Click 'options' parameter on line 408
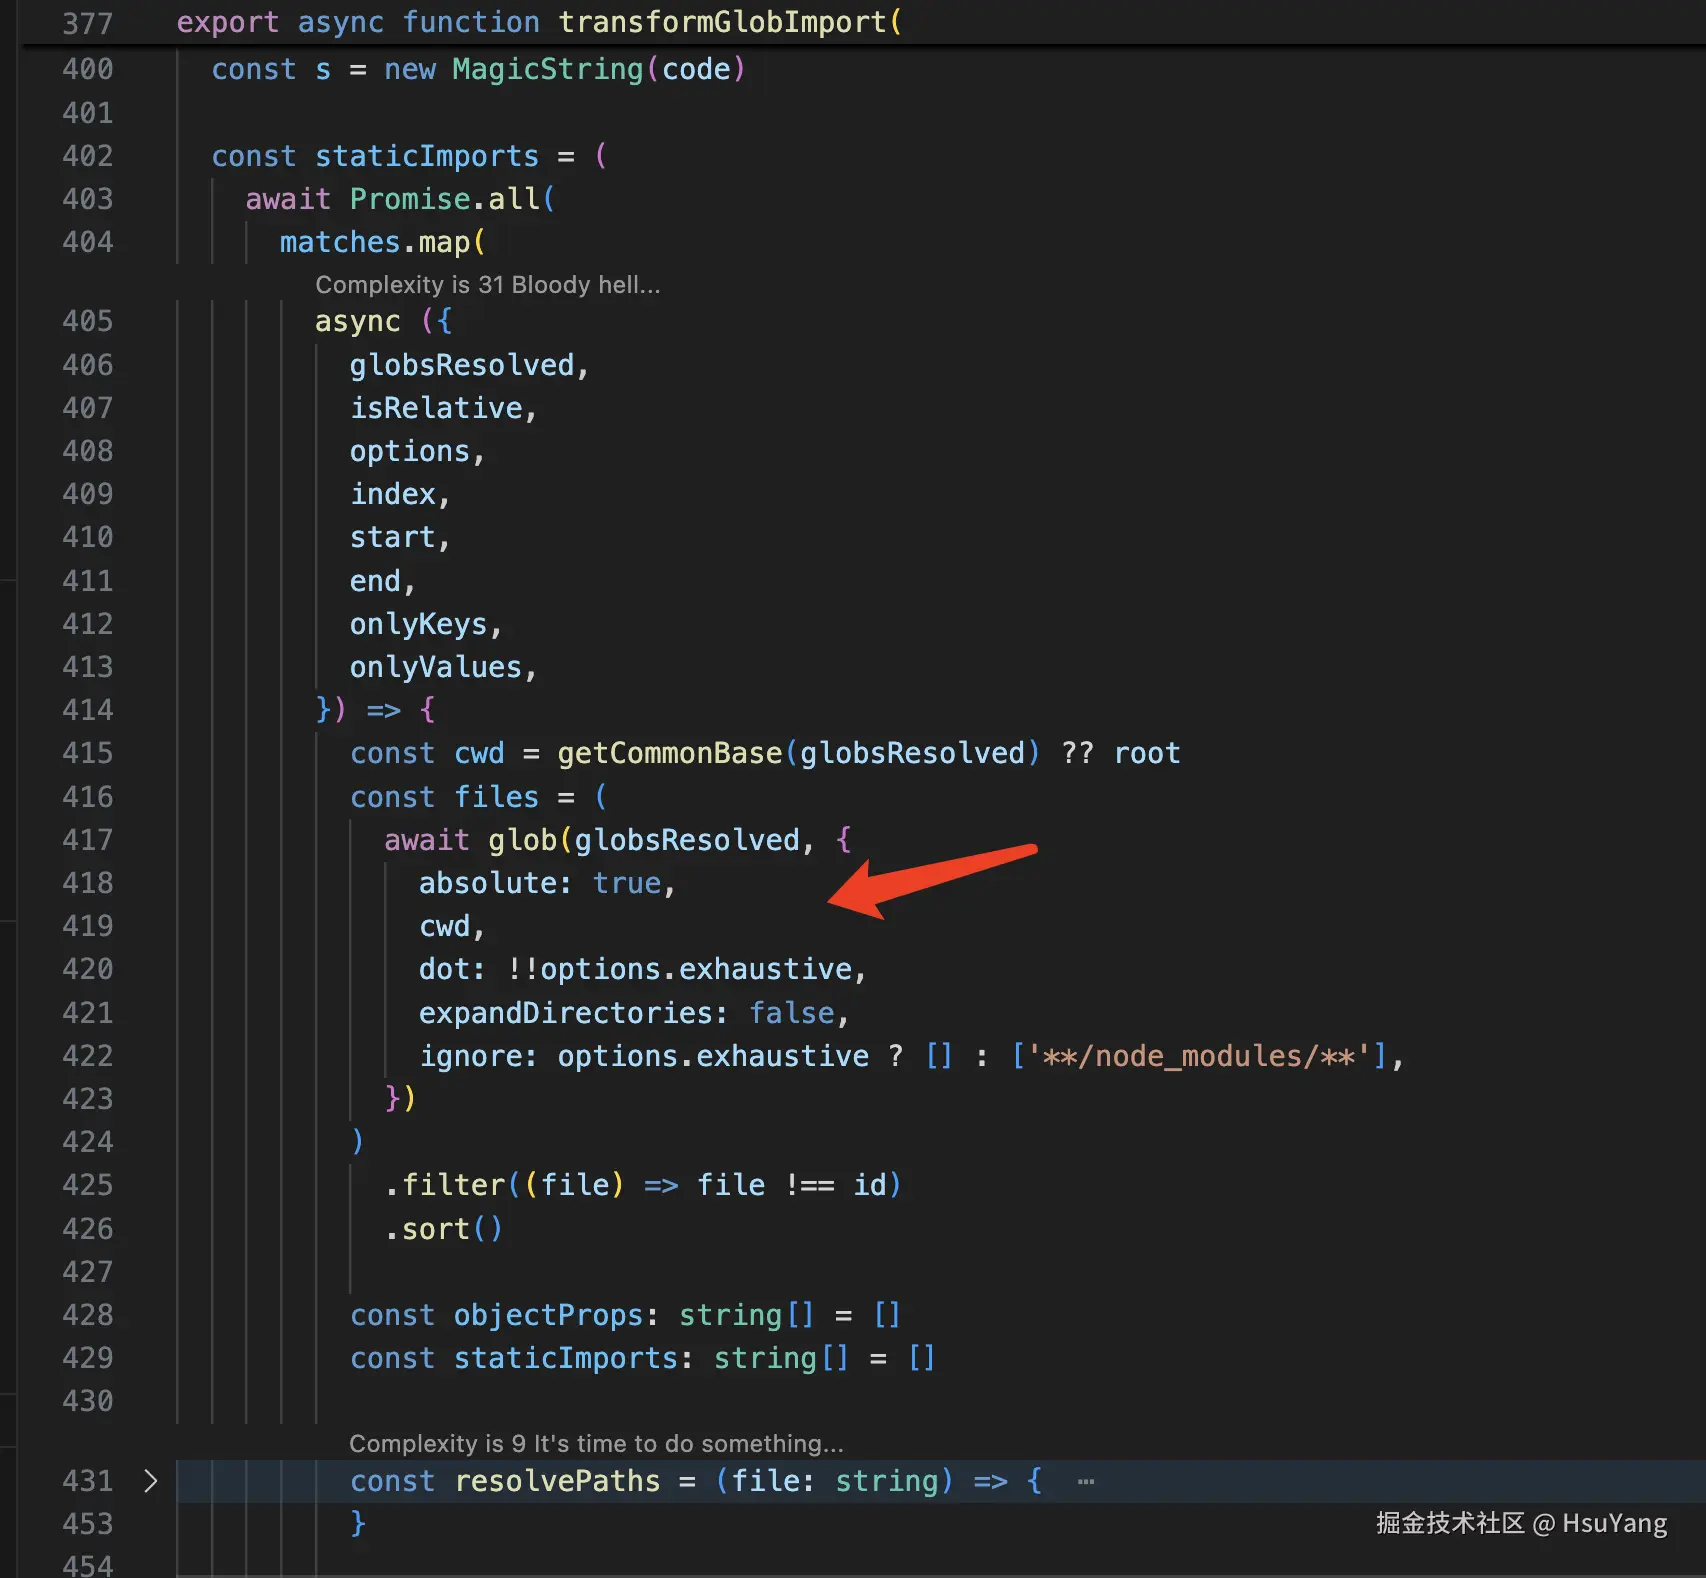1706x1578 pixels. [x=410, y=451]
